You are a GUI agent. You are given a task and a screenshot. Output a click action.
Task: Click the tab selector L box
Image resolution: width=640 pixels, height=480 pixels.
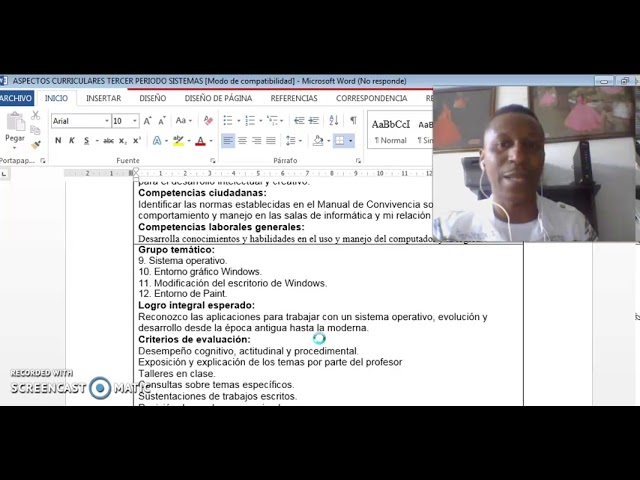tap(4, 174)
